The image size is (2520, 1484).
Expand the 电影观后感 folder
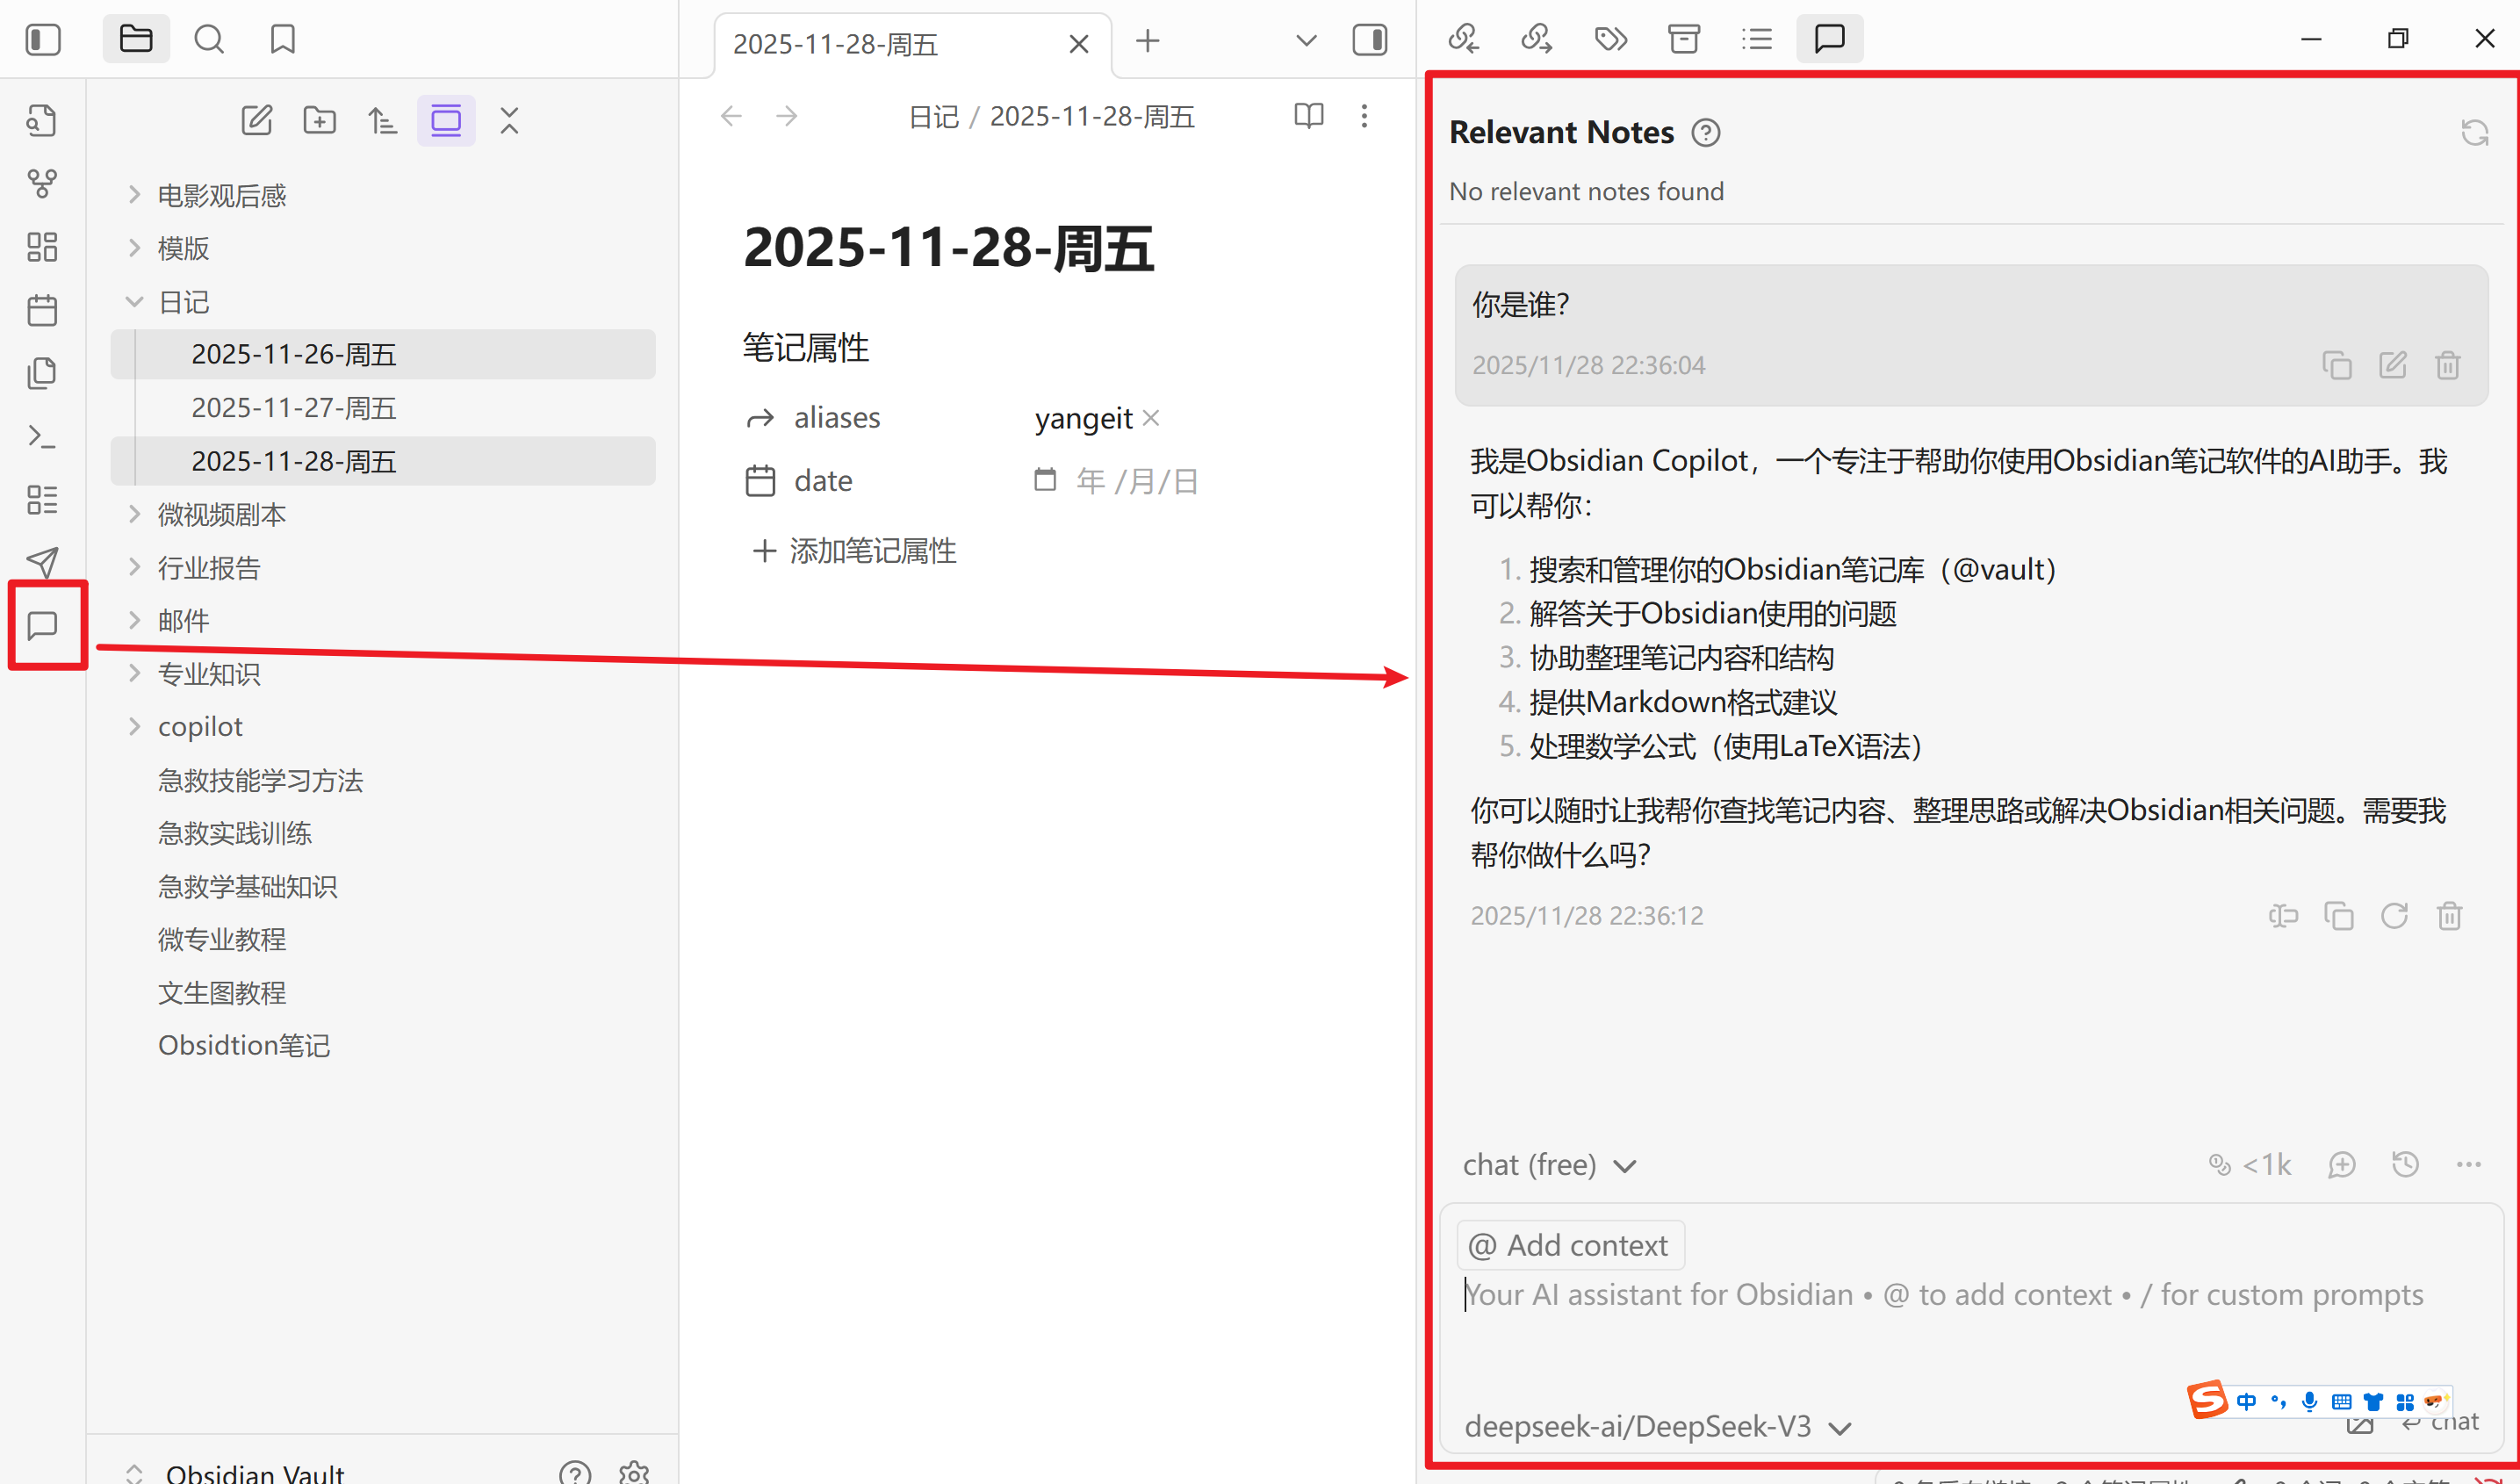[221, 195]
